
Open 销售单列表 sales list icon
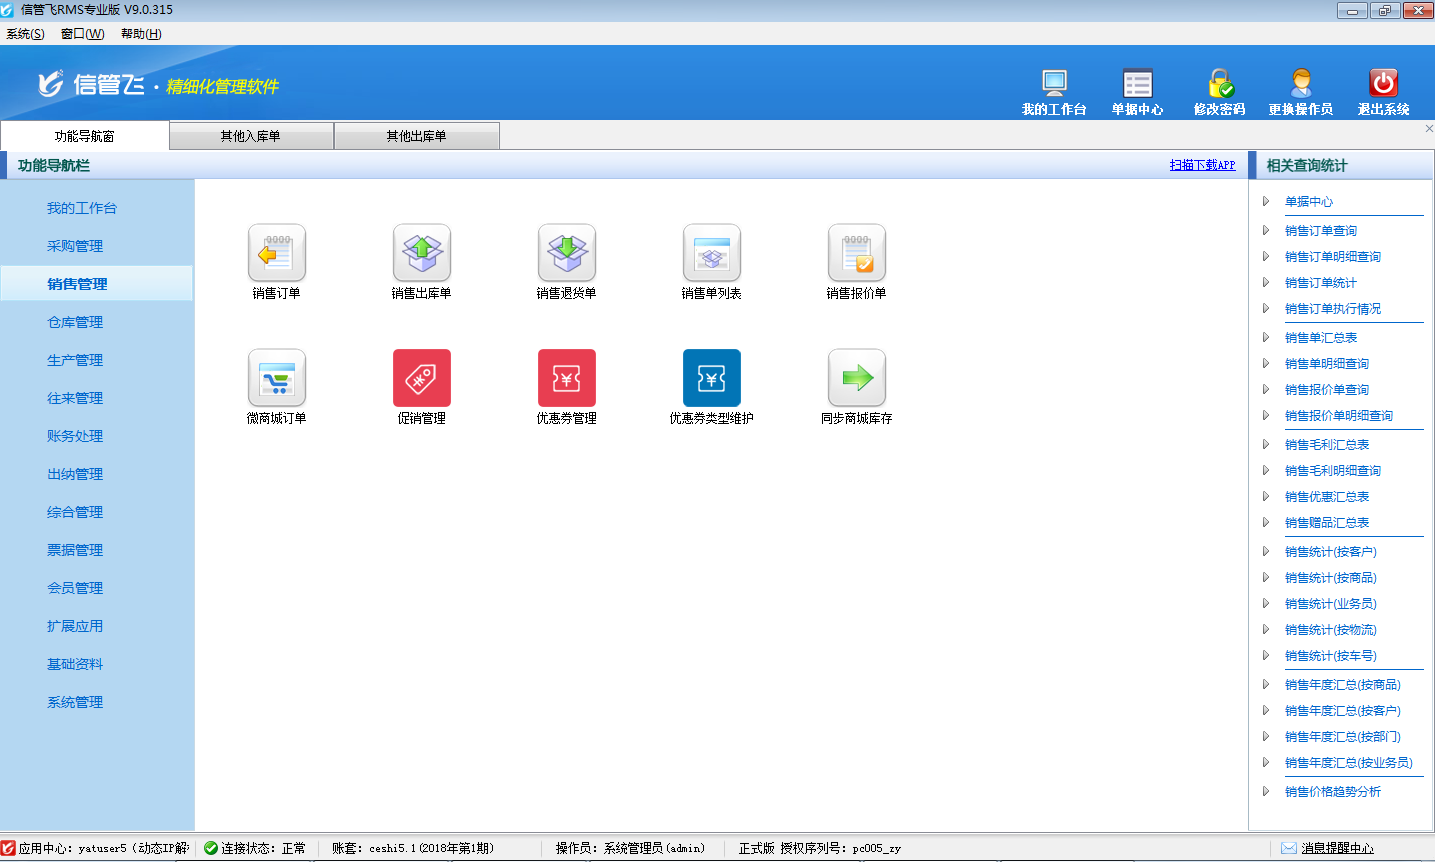pos(712,253)
